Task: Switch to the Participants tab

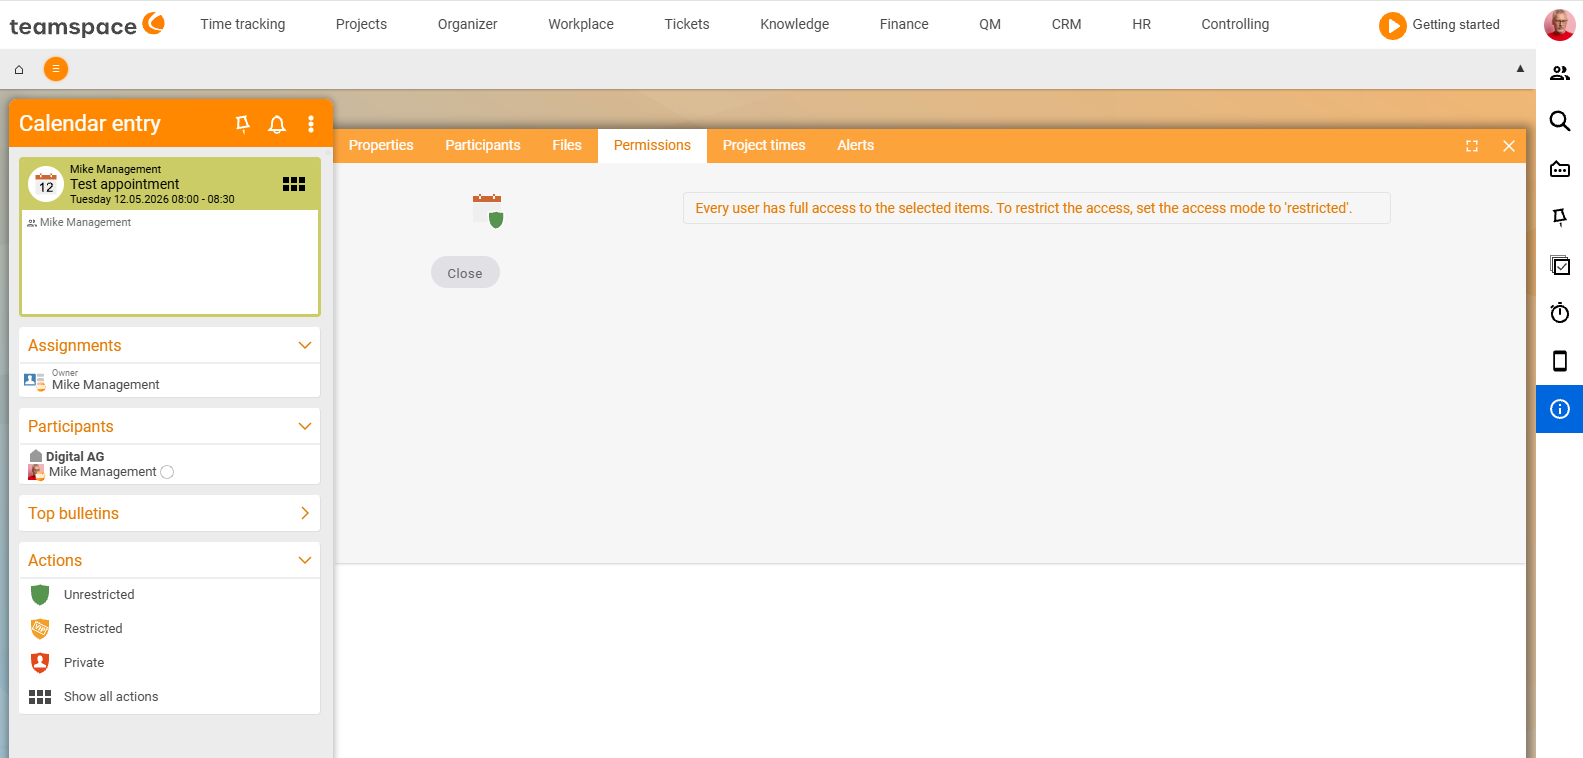Action: coord(483,145)
